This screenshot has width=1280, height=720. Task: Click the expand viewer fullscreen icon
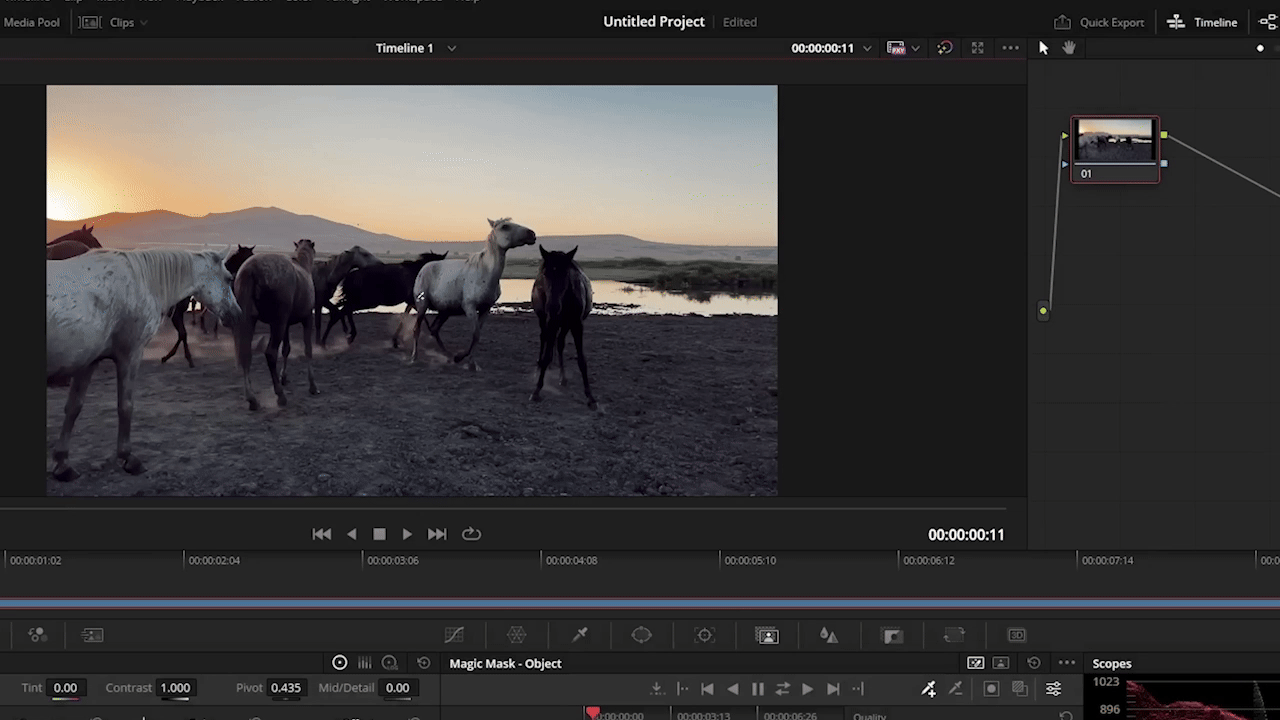tap(978, 48)
